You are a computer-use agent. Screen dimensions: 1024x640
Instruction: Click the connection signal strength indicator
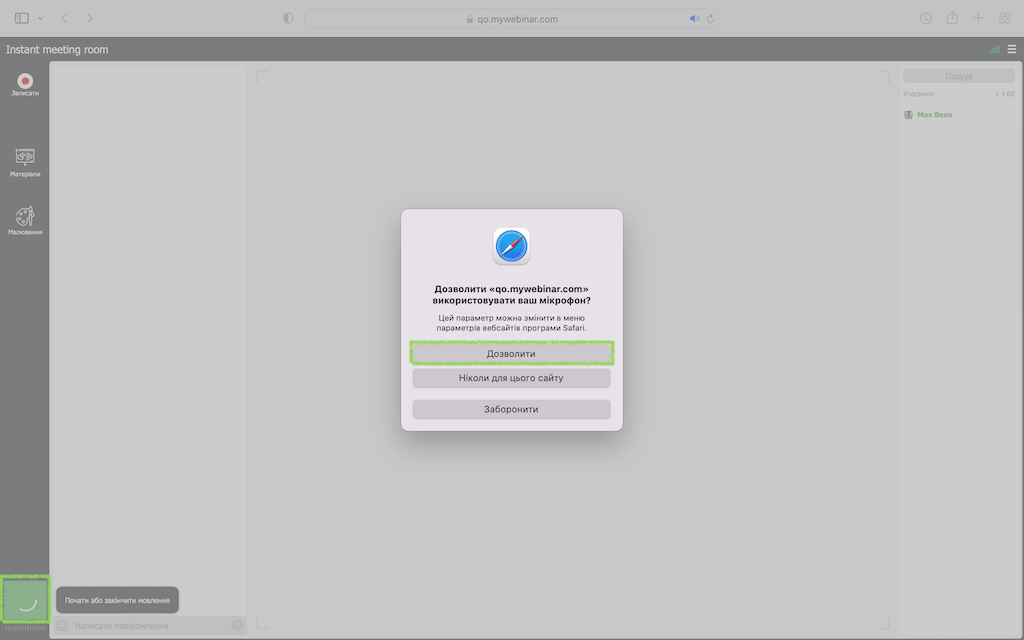[x=993, y=49]
